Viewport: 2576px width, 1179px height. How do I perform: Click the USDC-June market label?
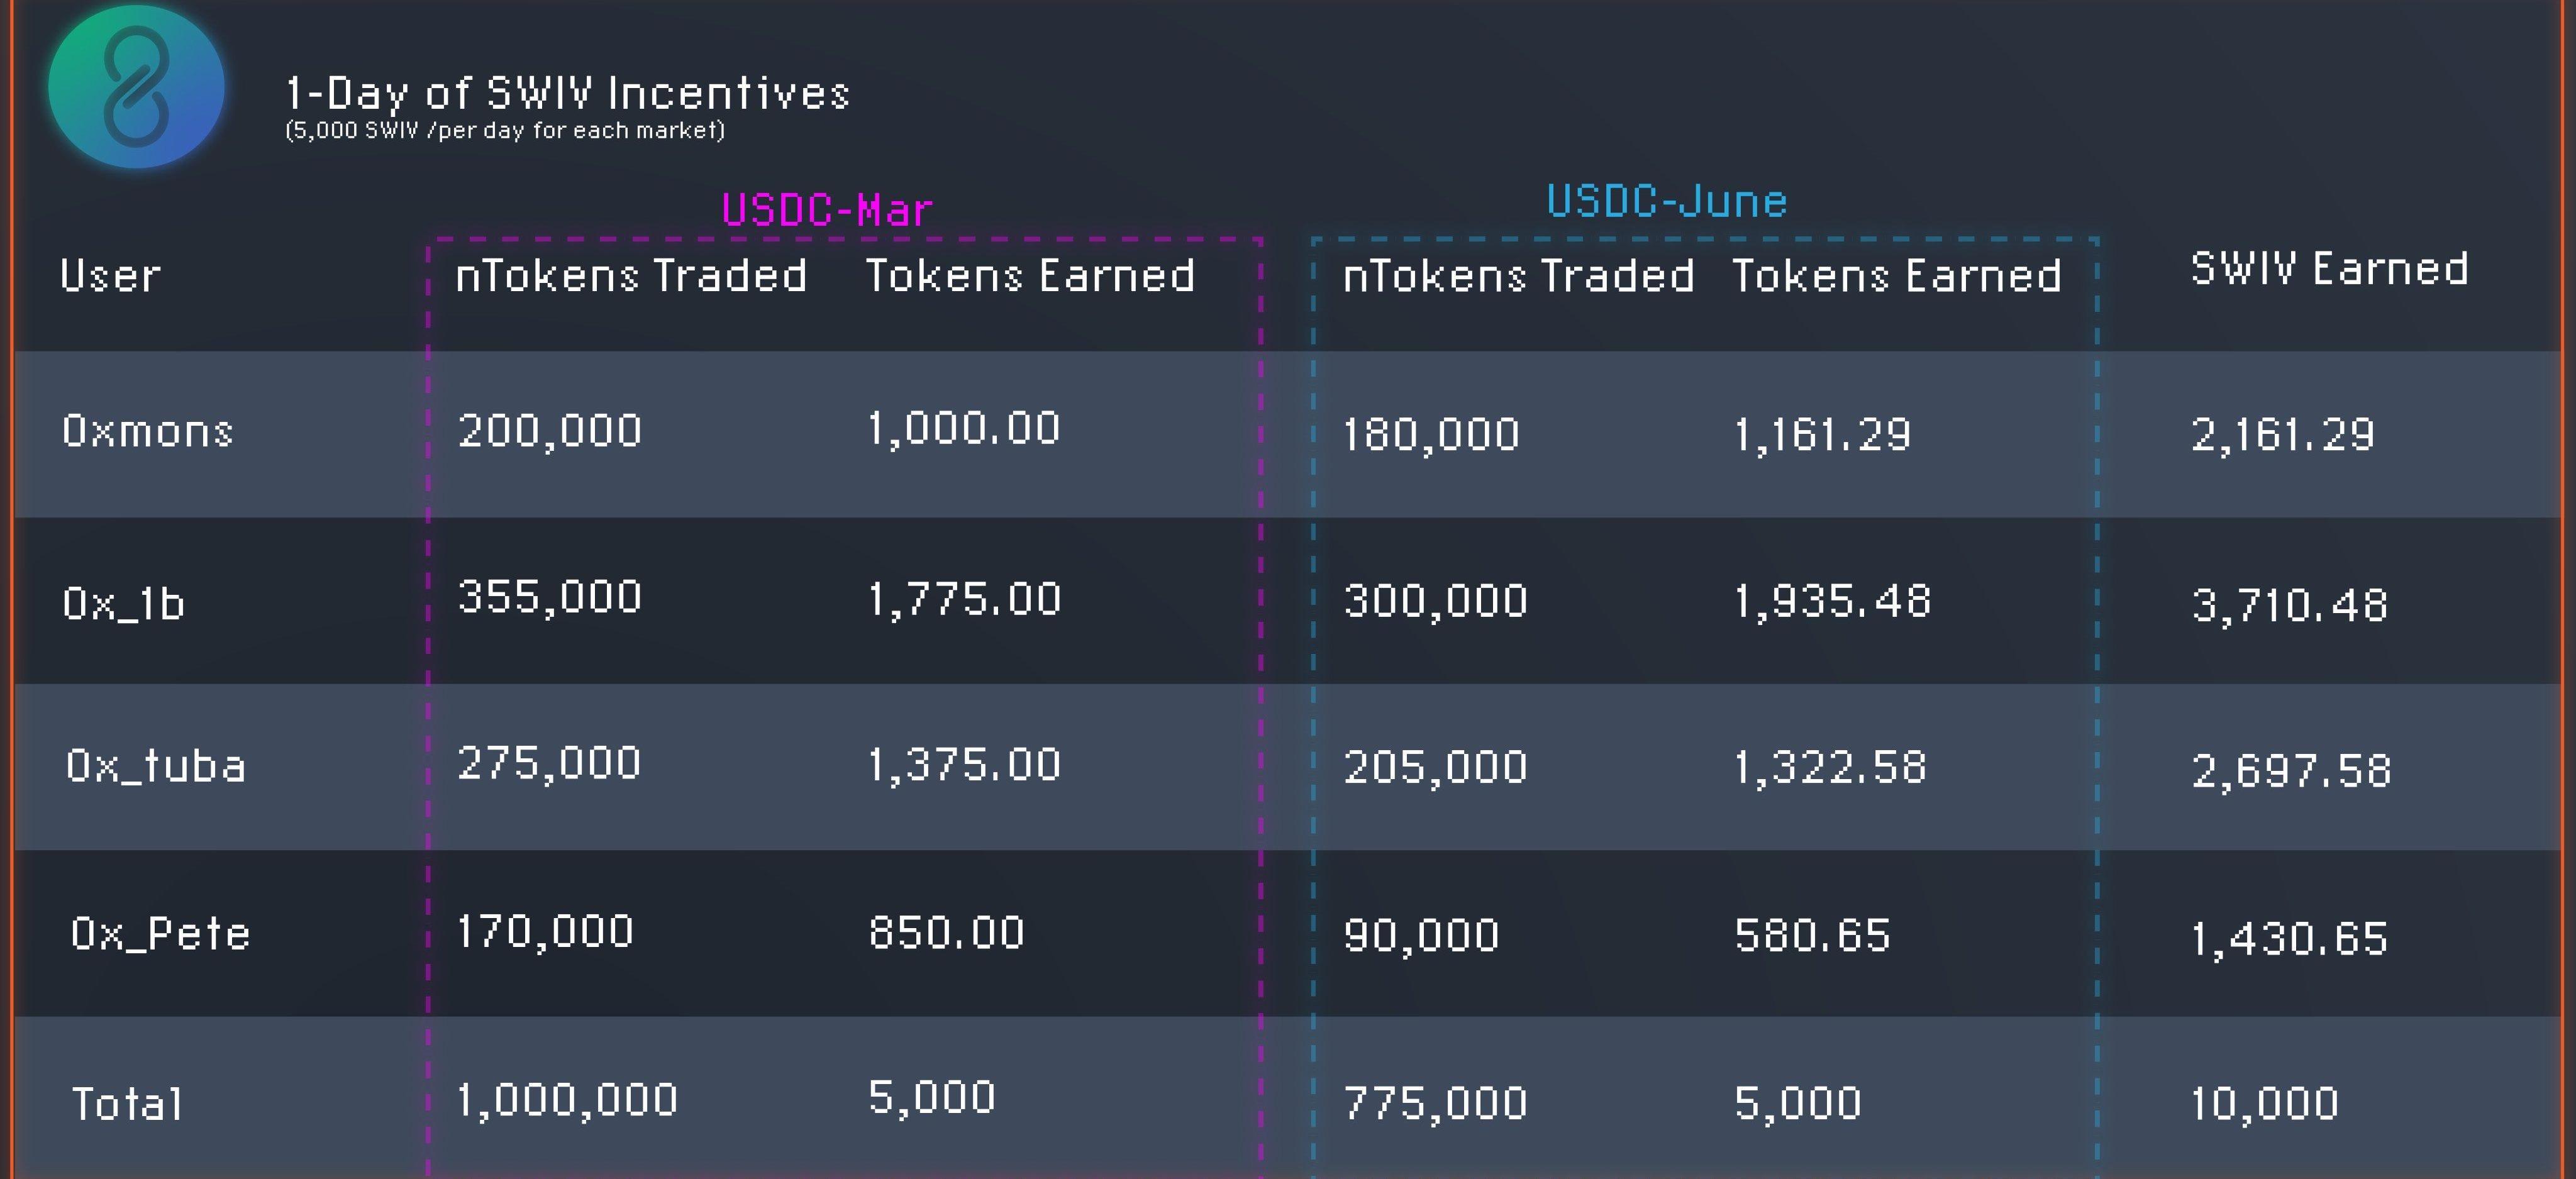point(1666,201)
